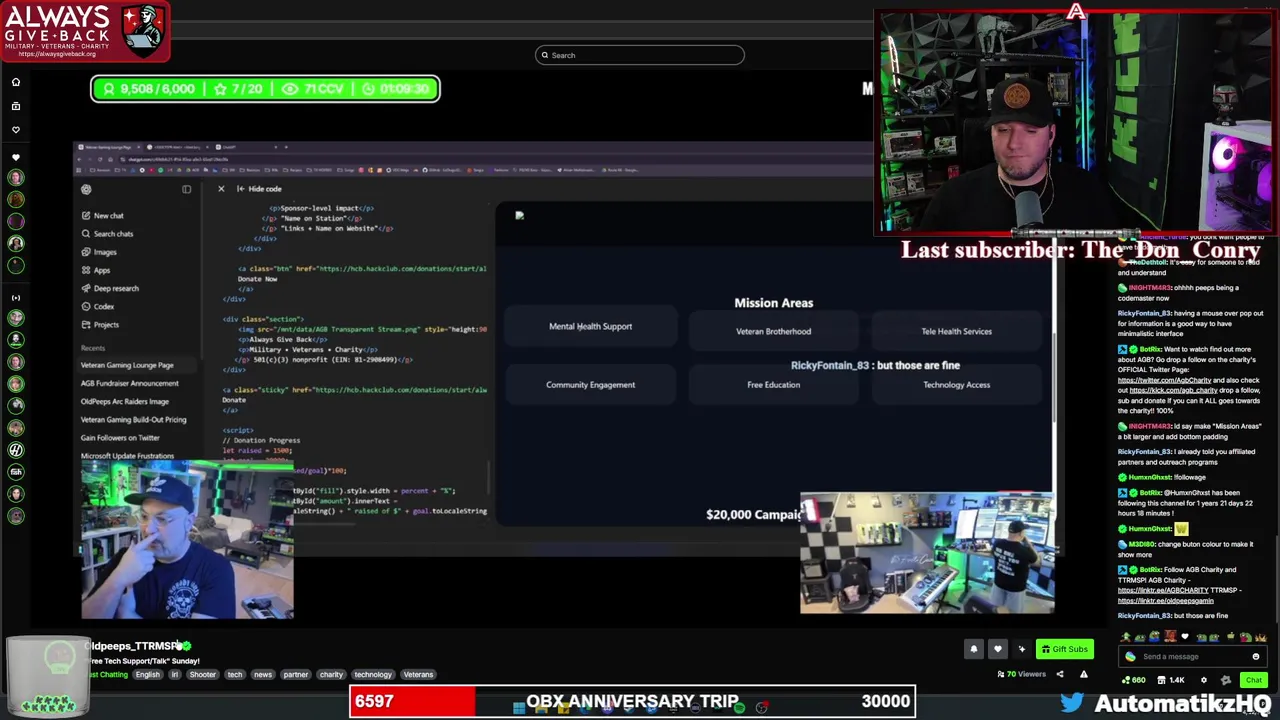The image size is (1280, 720).
Task: Open Images in ChatGPT sidebar
Action: (104, 252)
